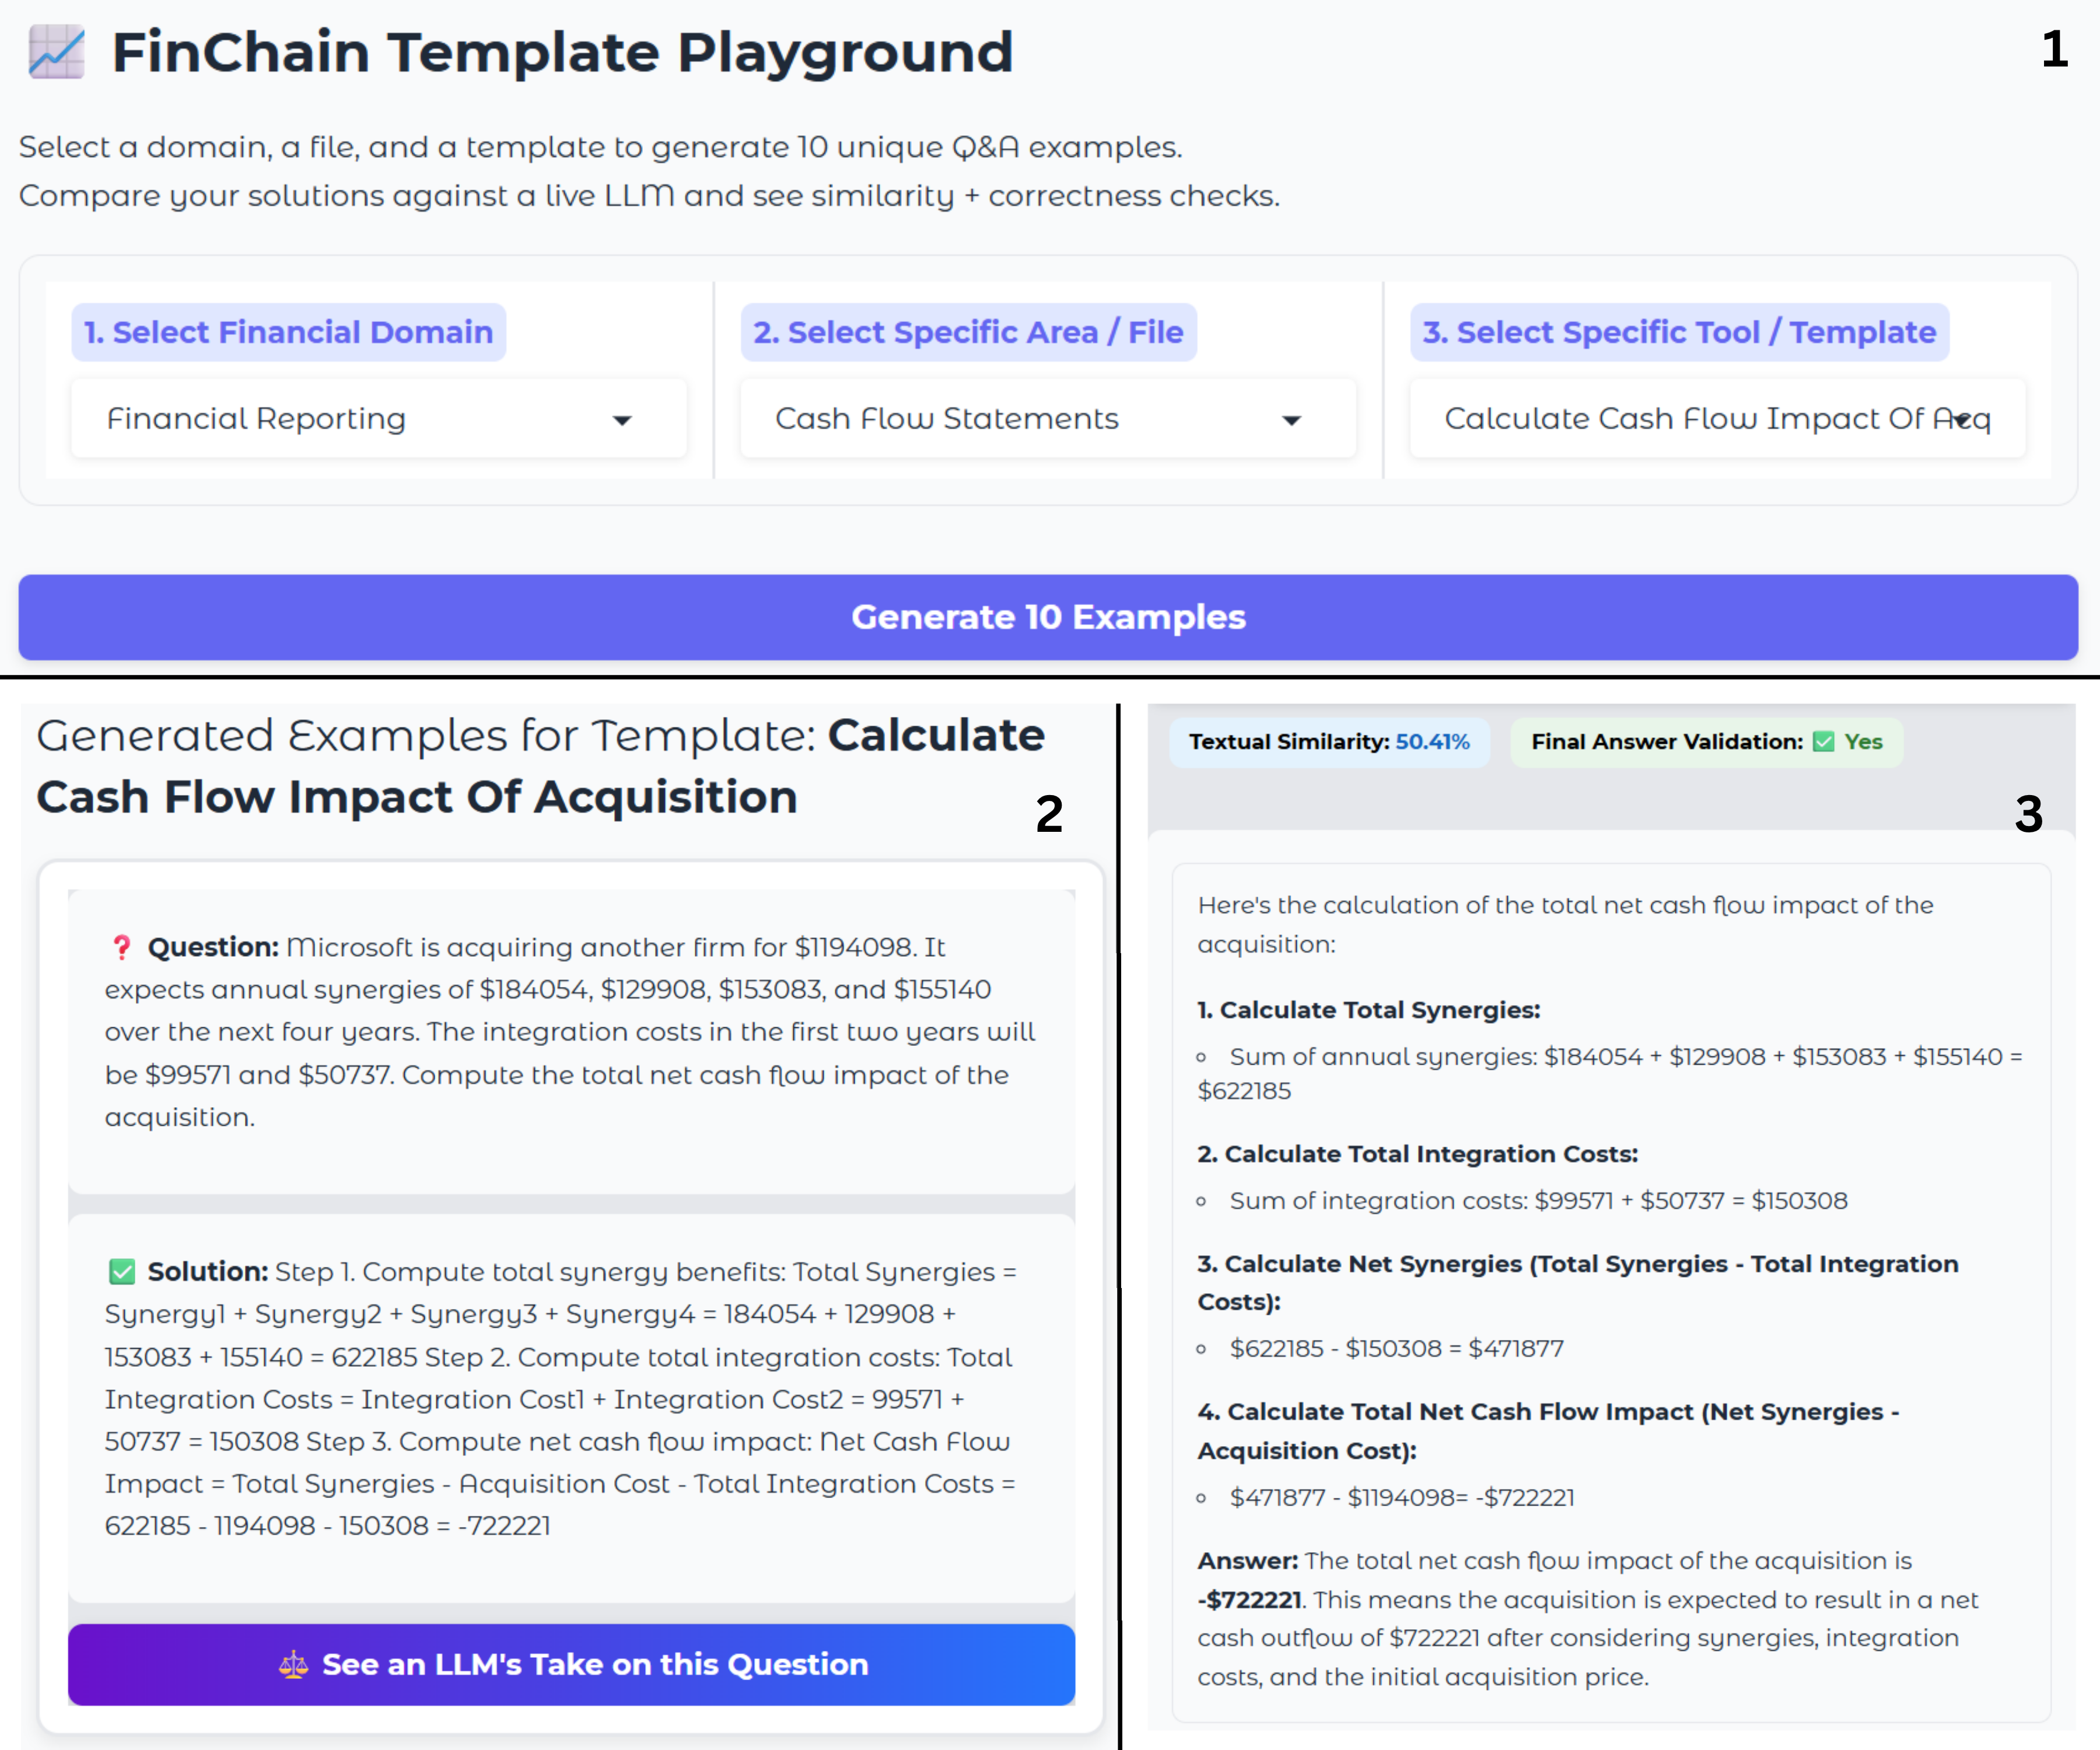Open the Financial Reporting domain dropdown

pos(378,419)
